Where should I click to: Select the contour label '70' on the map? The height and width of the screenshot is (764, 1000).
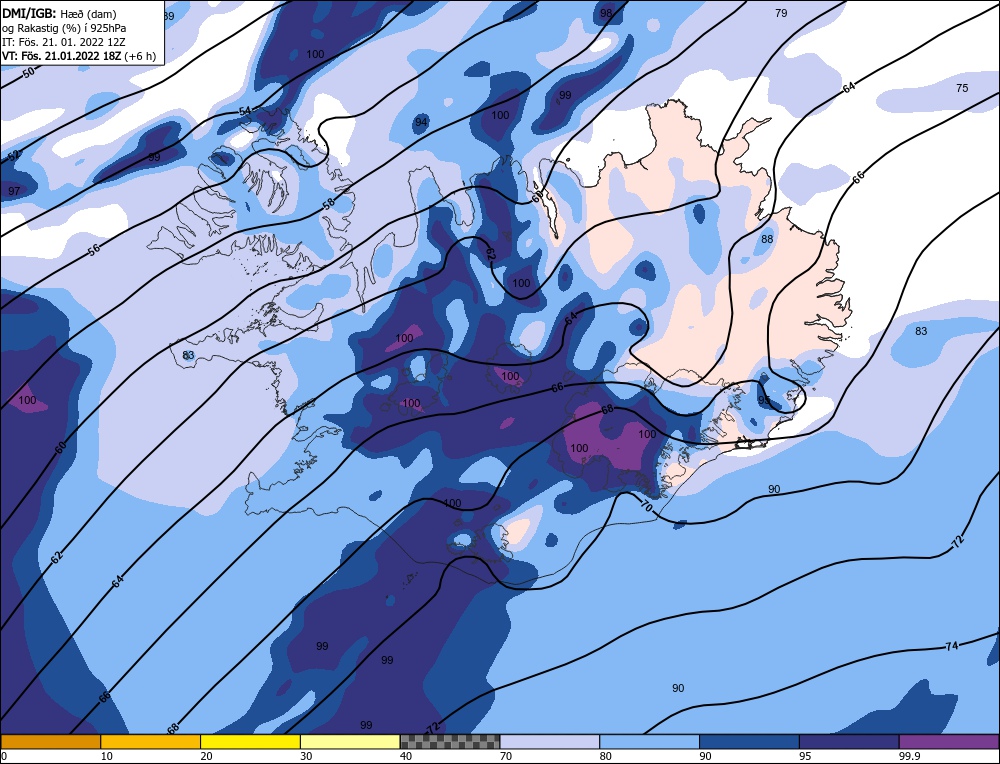click(646, 507)
